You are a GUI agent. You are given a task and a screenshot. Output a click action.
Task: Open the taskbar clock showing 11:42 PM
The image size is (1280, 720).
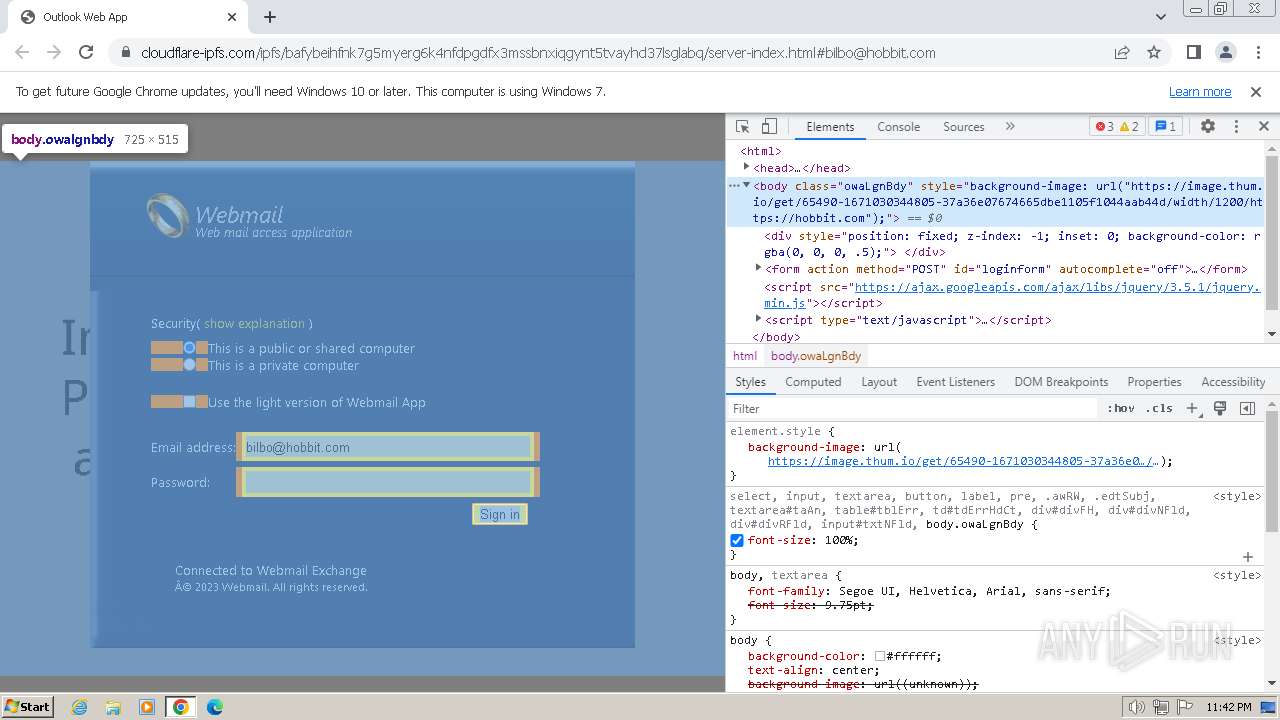tap(1228, 707)
